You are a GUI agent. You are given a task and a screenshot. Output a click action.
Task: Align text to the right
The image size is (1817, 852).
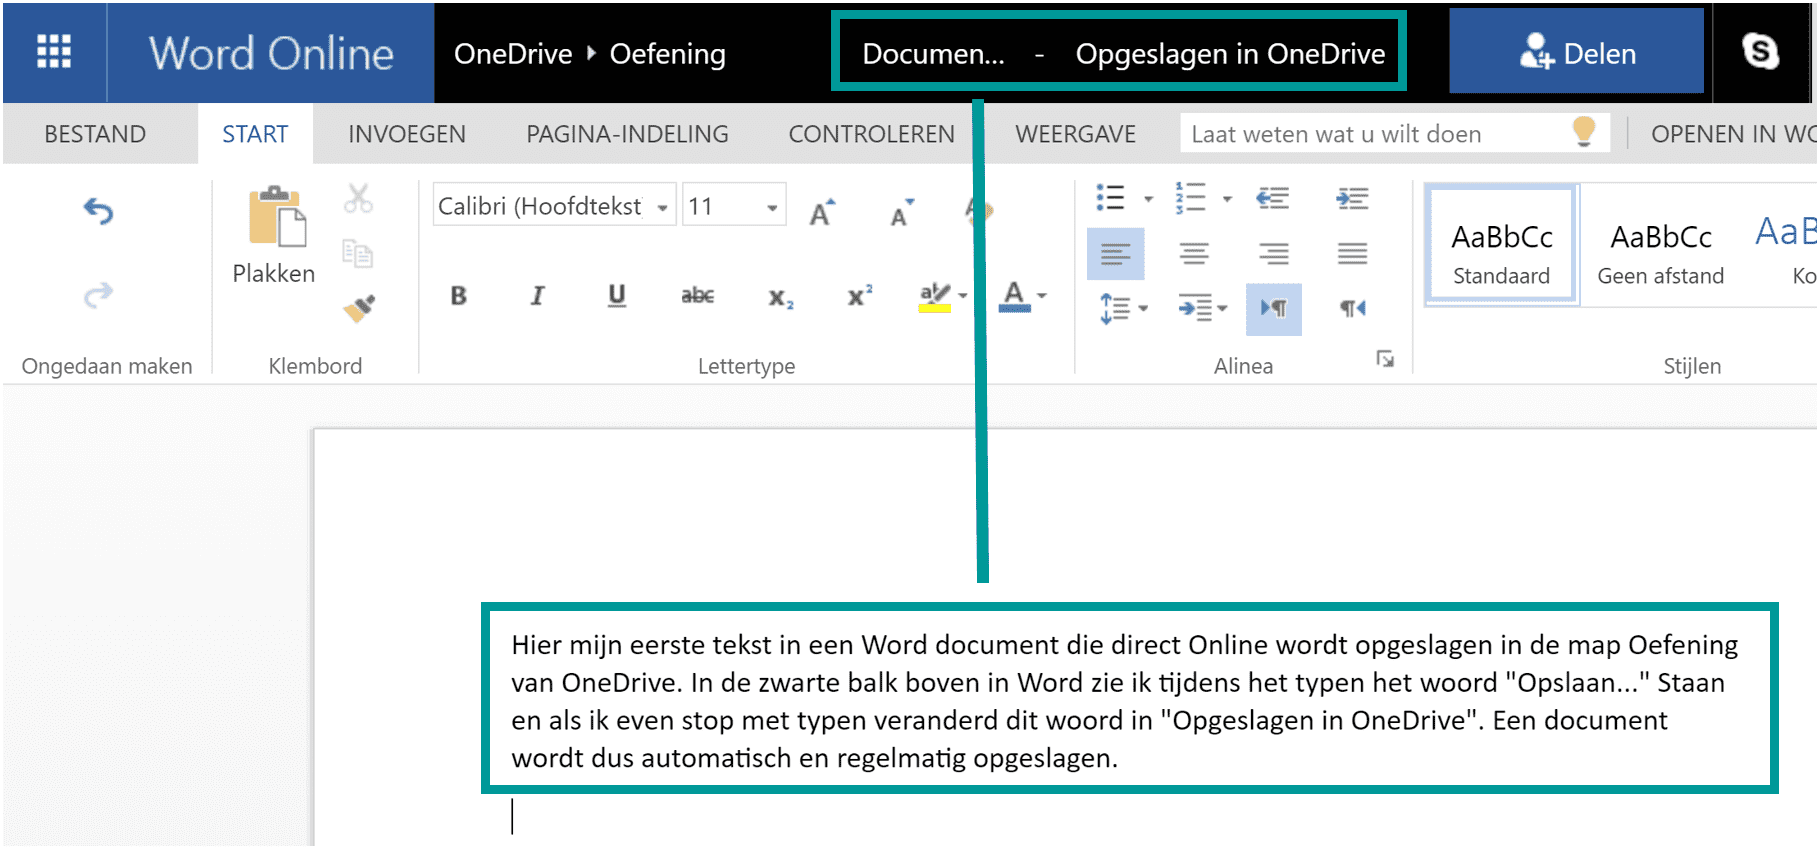pyautogui.click(x=1273, y=253)
